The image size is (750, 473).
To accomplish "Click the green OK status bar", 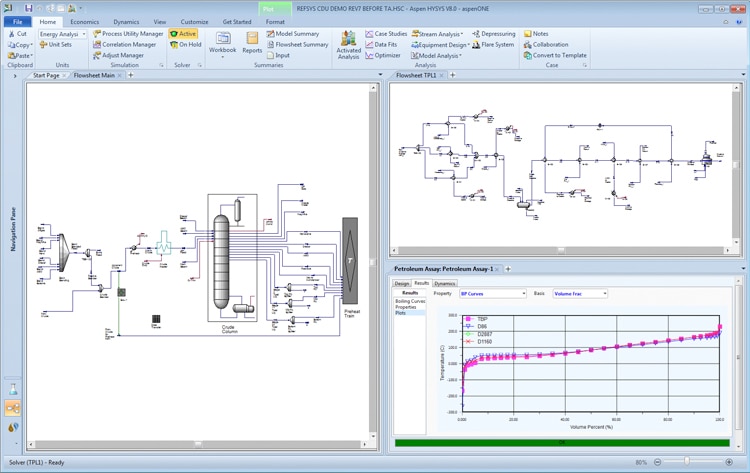I will point(562,443).
